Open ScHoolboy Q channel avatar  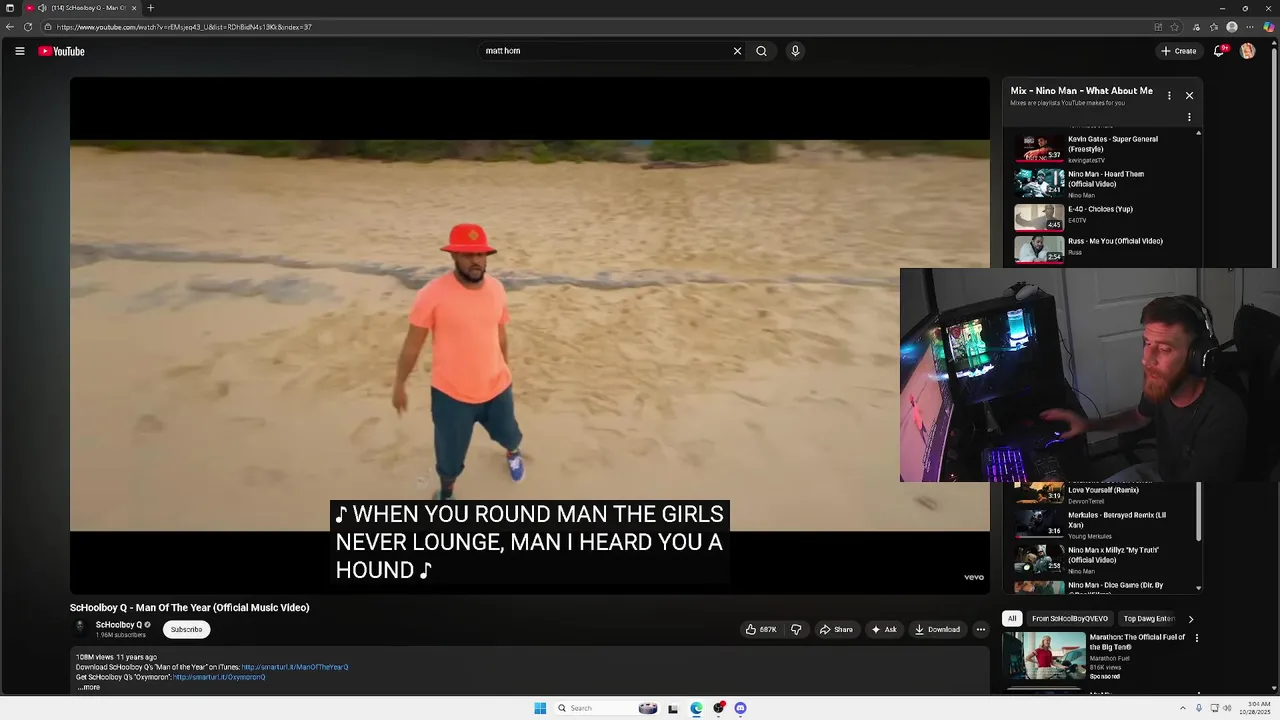pos(80,629)
